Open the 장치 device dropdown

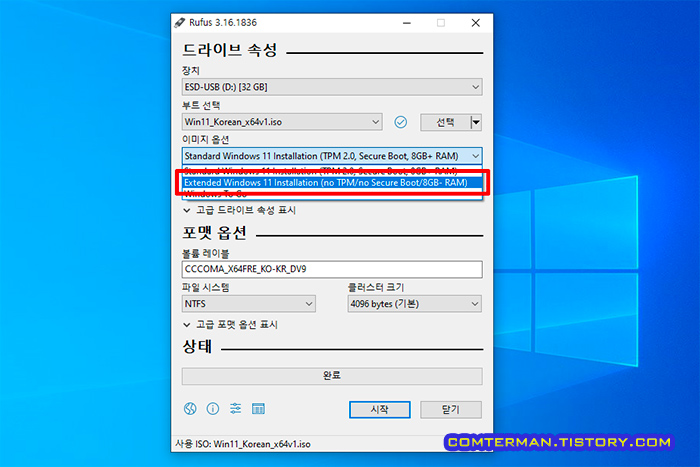tap(332, 87)
